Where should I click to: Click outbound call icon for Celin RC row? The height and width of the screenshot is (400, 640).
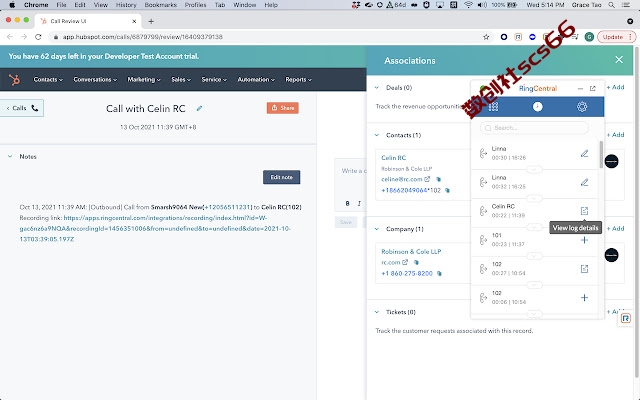click(483, 211)
